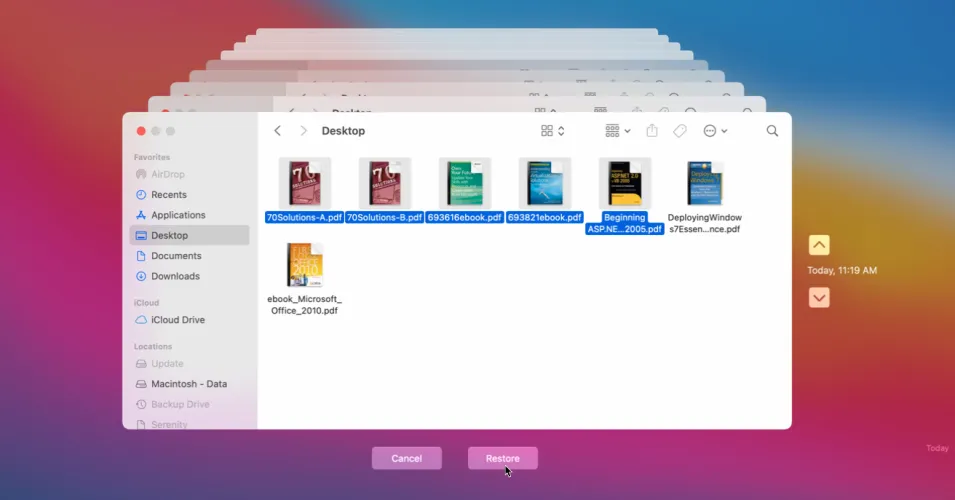Select AirDrop in the sidebar

click(167, 174)
